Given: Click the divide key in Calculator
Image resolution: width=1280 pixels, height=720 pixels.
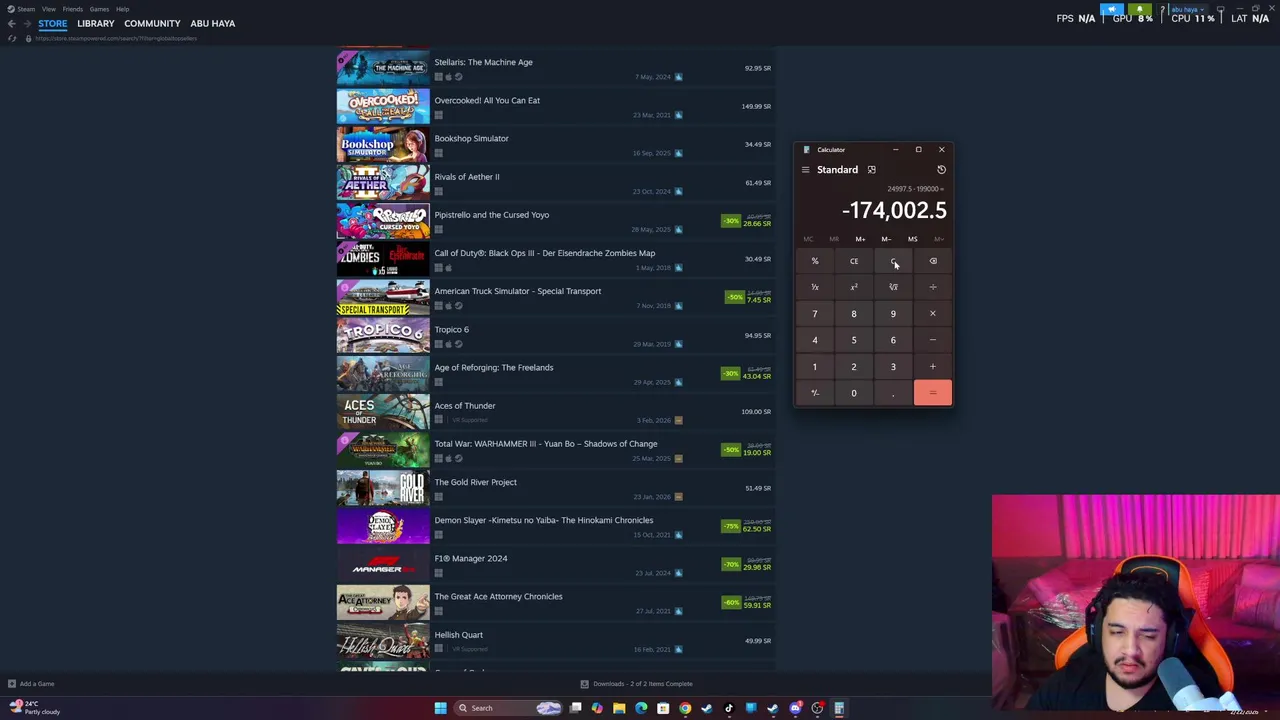Looking at the screenshot, I should click(x=933, y=287).
